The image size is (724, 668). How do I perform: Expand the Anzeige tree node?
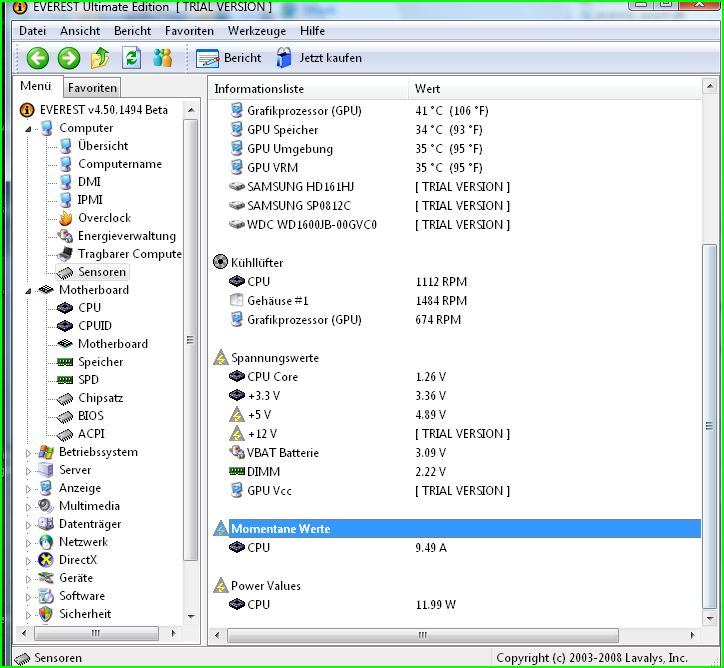[28, 489]
